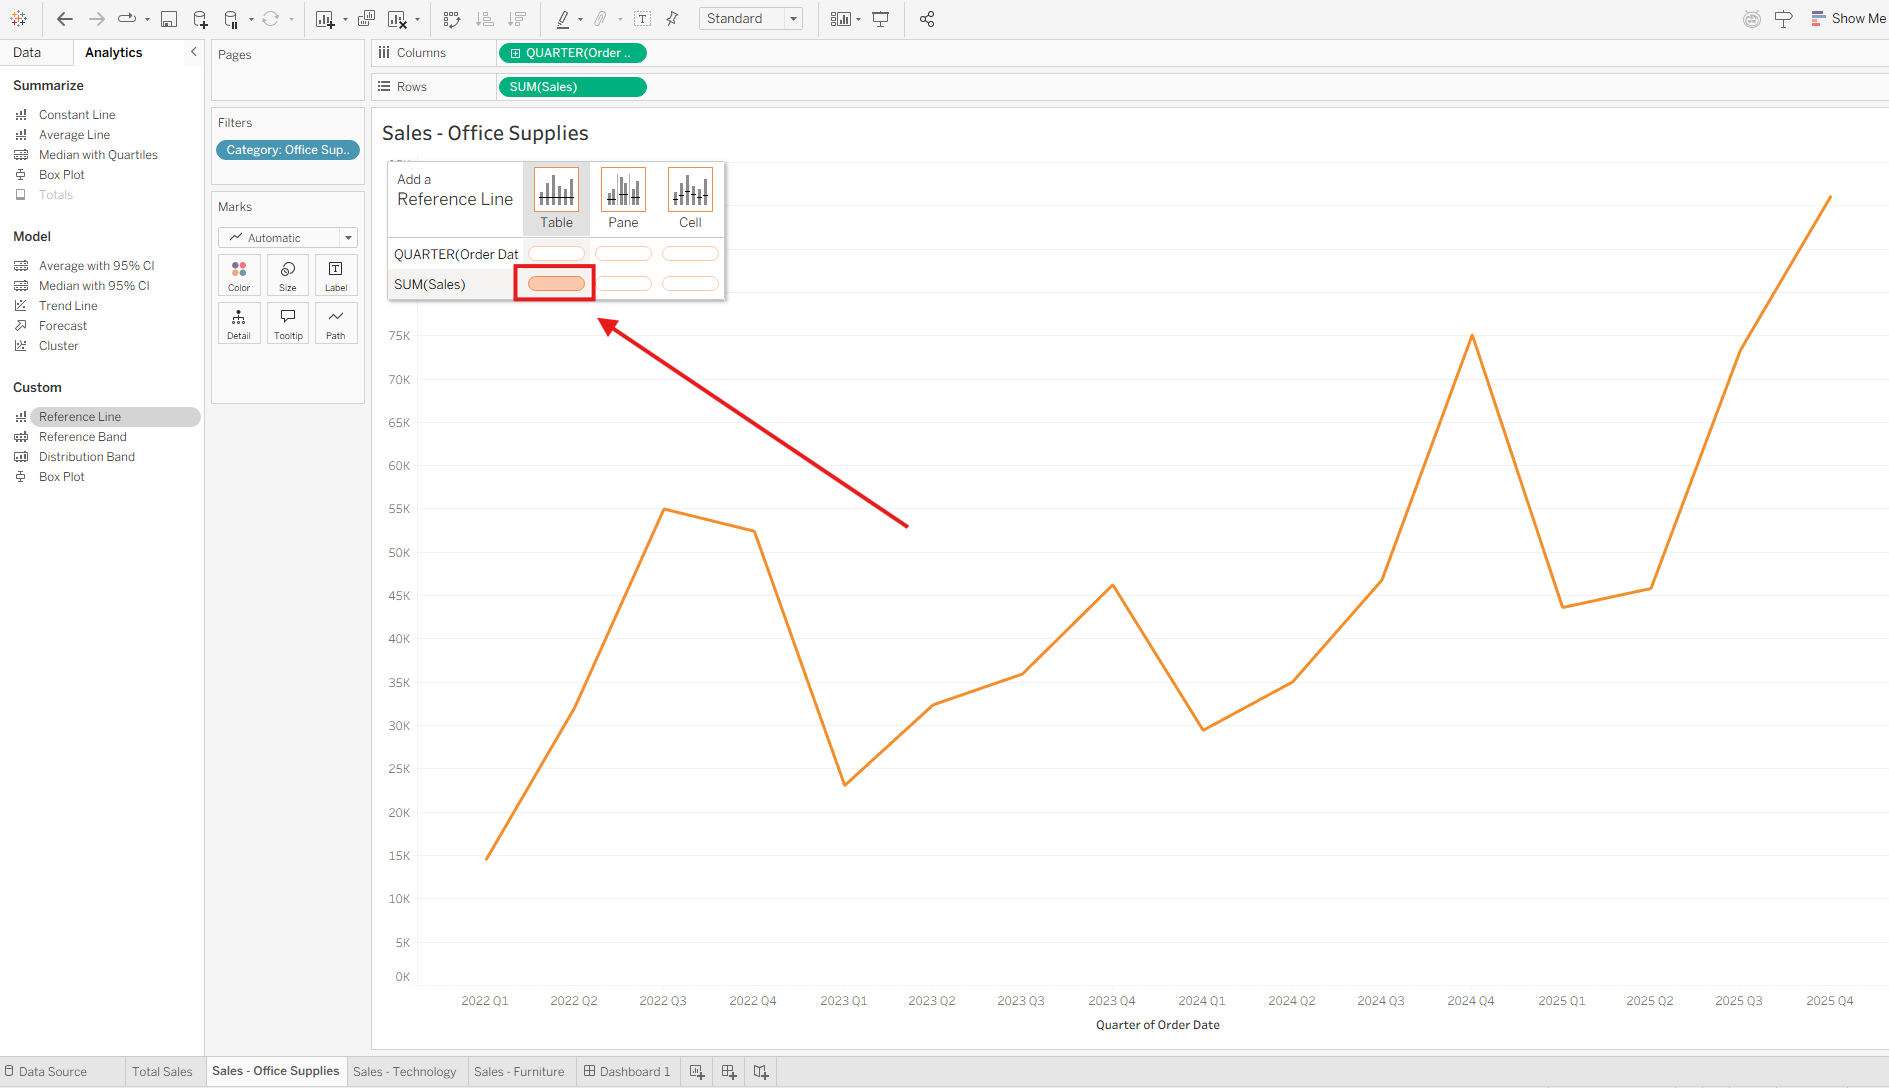Viewport: 1889px width, 1088px height.
Task: Collapse the side pane with the chevron
Action: point(194,52)
